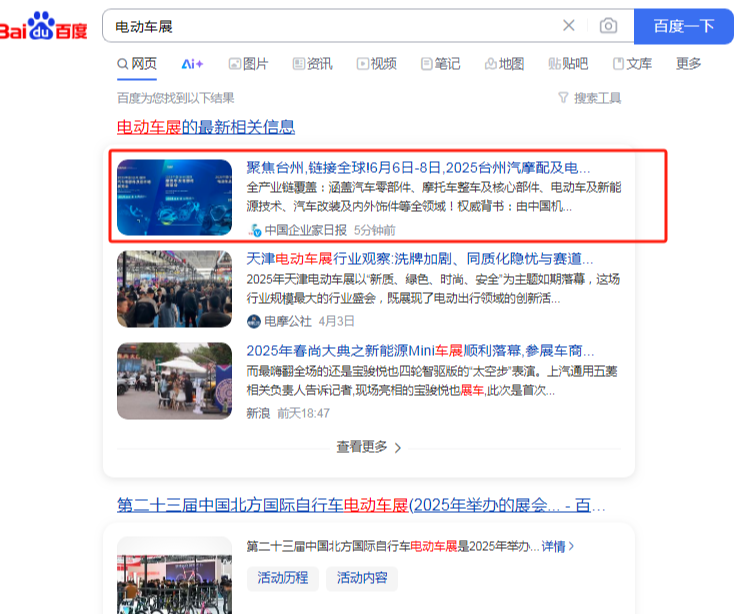Click the chevron next to 查看更多
Image resolution: width=740 pixels, height=614 pixels.
tap(398, 447)
